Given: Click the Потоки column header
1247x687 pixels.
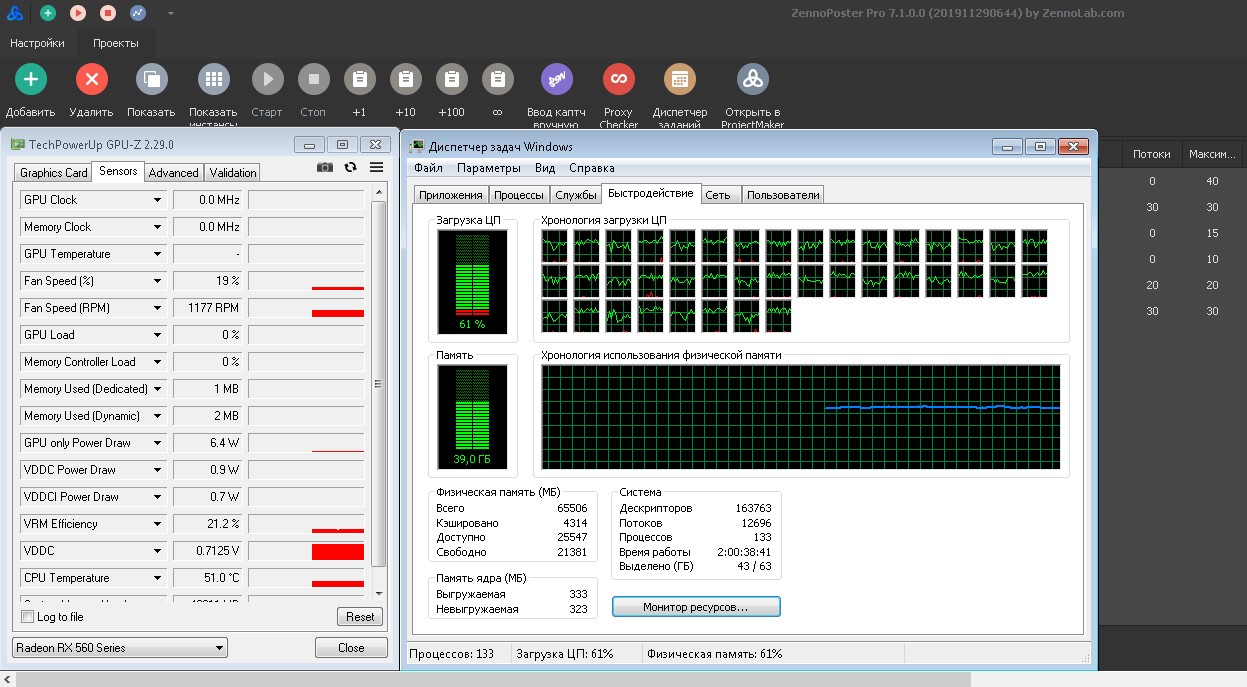Looking at the screenshot, I should click(1152, 154).
